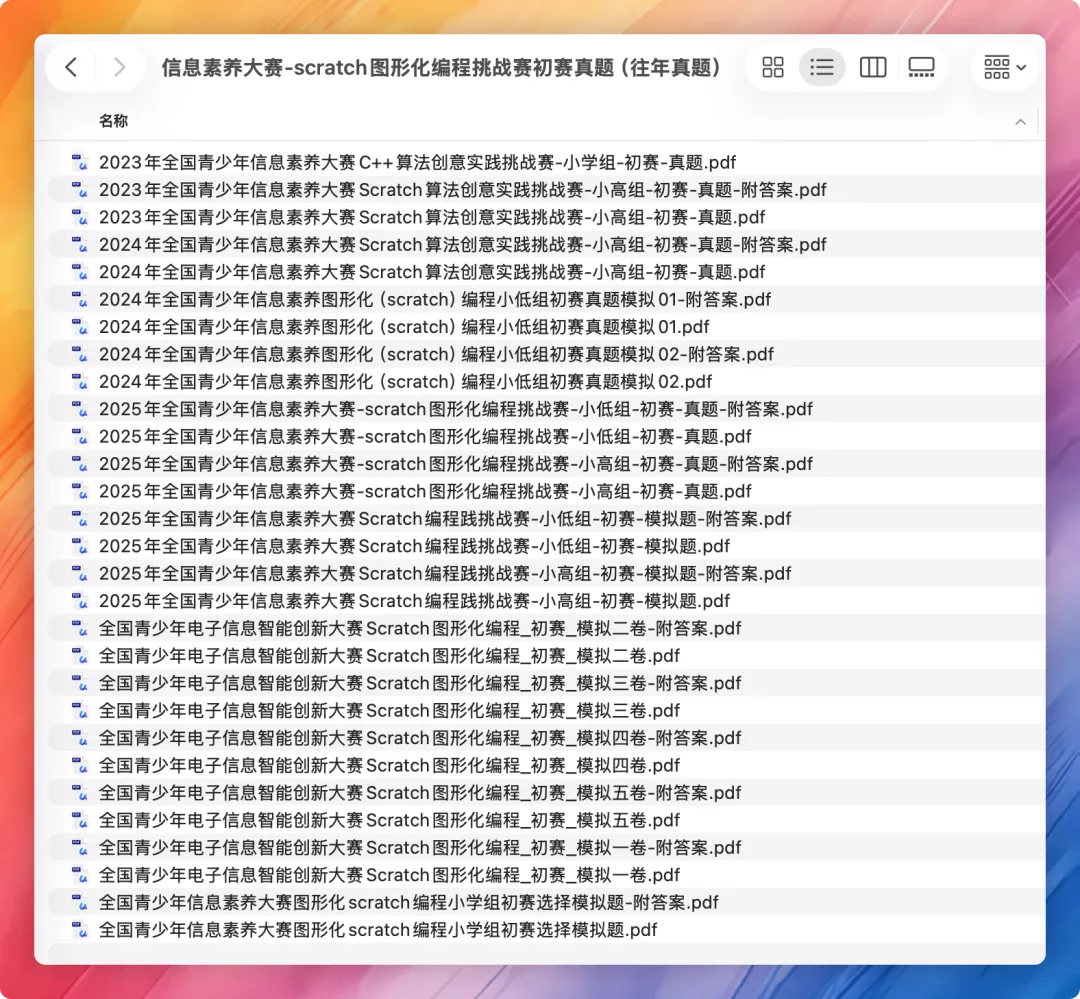Select 2025 Scratch编程践挑战赛-小低组-初赛-模拟题-附答案.pdf
This screenshot has width=1080, height=999.
pos(445,519)
